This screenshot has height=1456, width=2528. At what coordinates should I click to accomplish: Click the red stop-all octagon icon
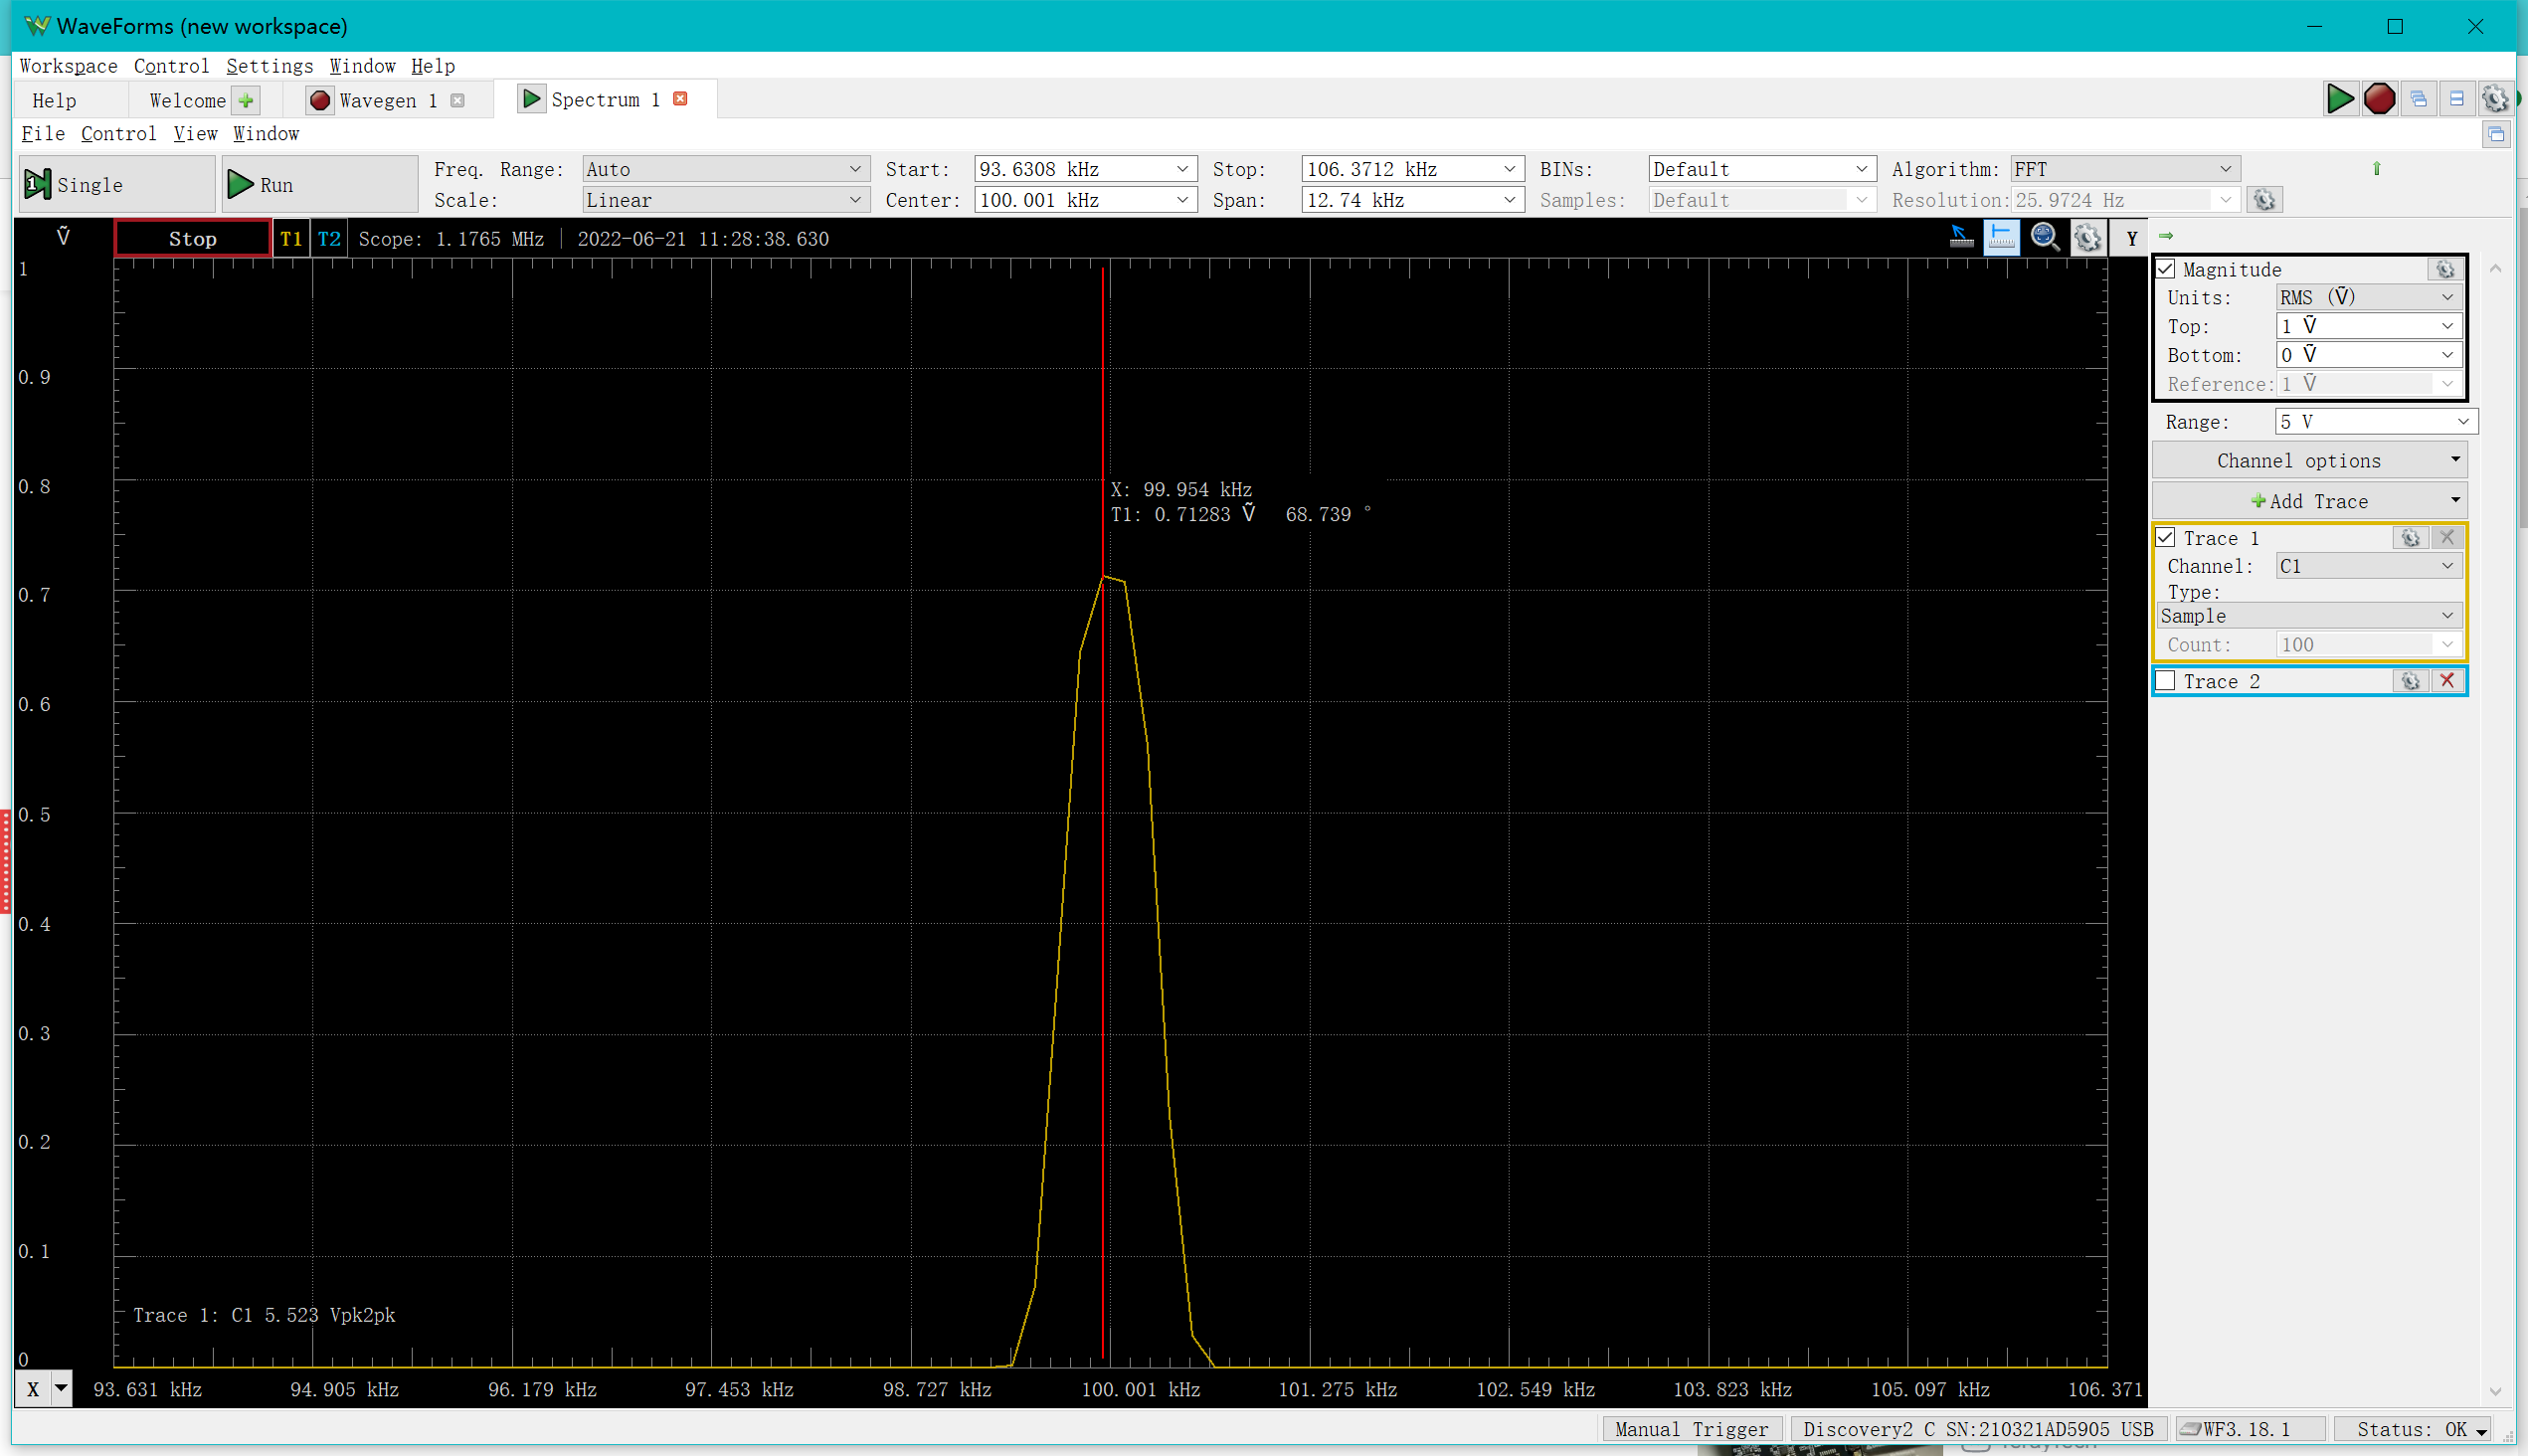coord(2379,98)
